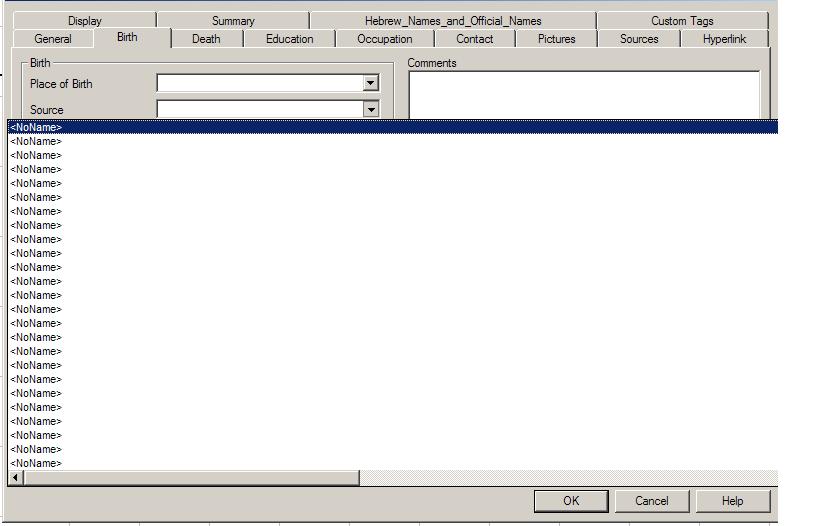The image size is (837, 526).
Task: Open the Pictures tab
Action: (557, 39)
